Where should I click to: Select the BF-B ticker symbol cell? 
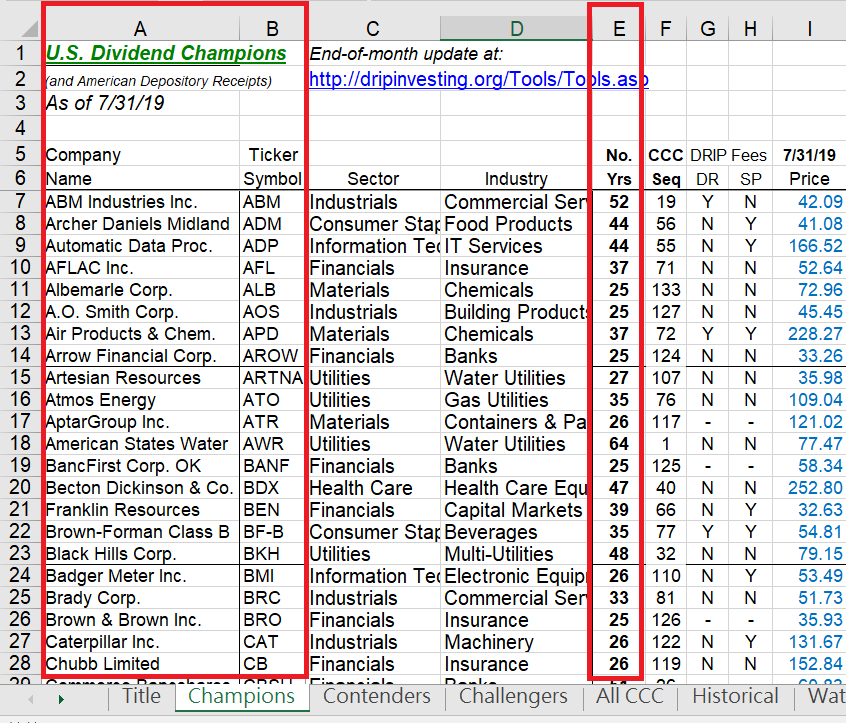coord(272,532)
